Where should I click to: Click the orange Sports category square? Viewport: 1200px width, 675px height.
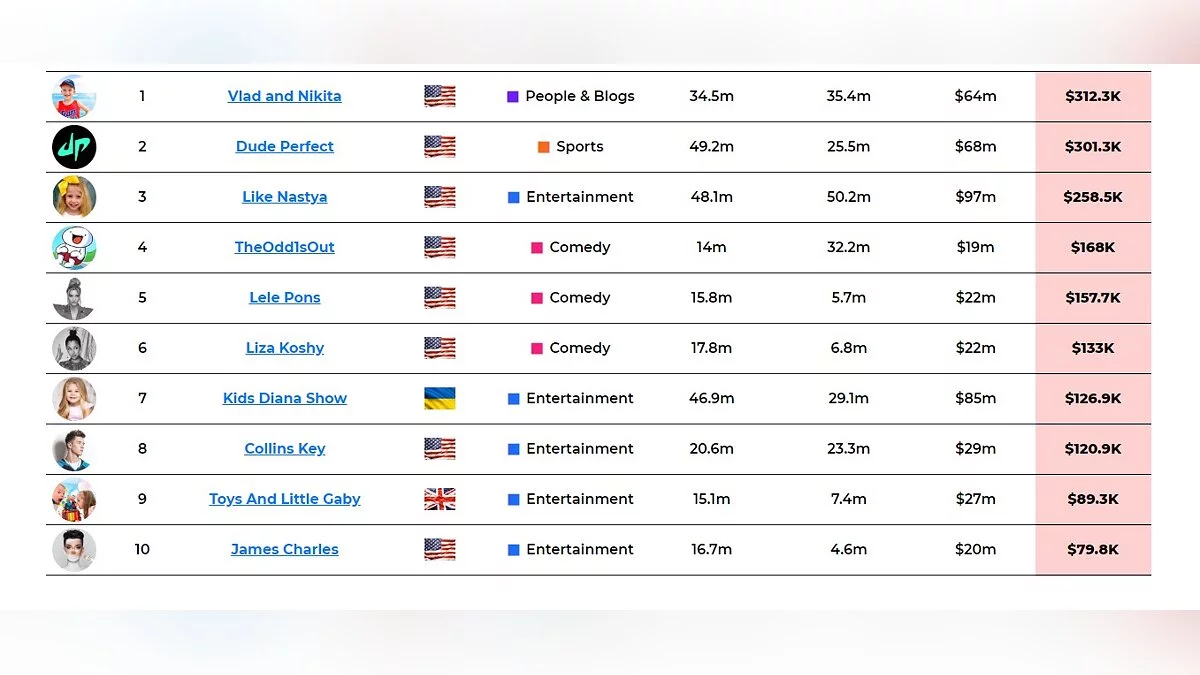[544, 147]
